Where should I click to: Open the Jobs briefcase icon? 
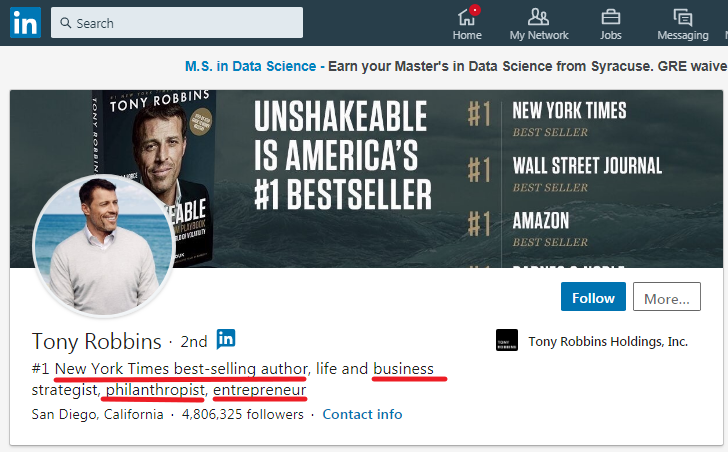(x=610, y=17)
